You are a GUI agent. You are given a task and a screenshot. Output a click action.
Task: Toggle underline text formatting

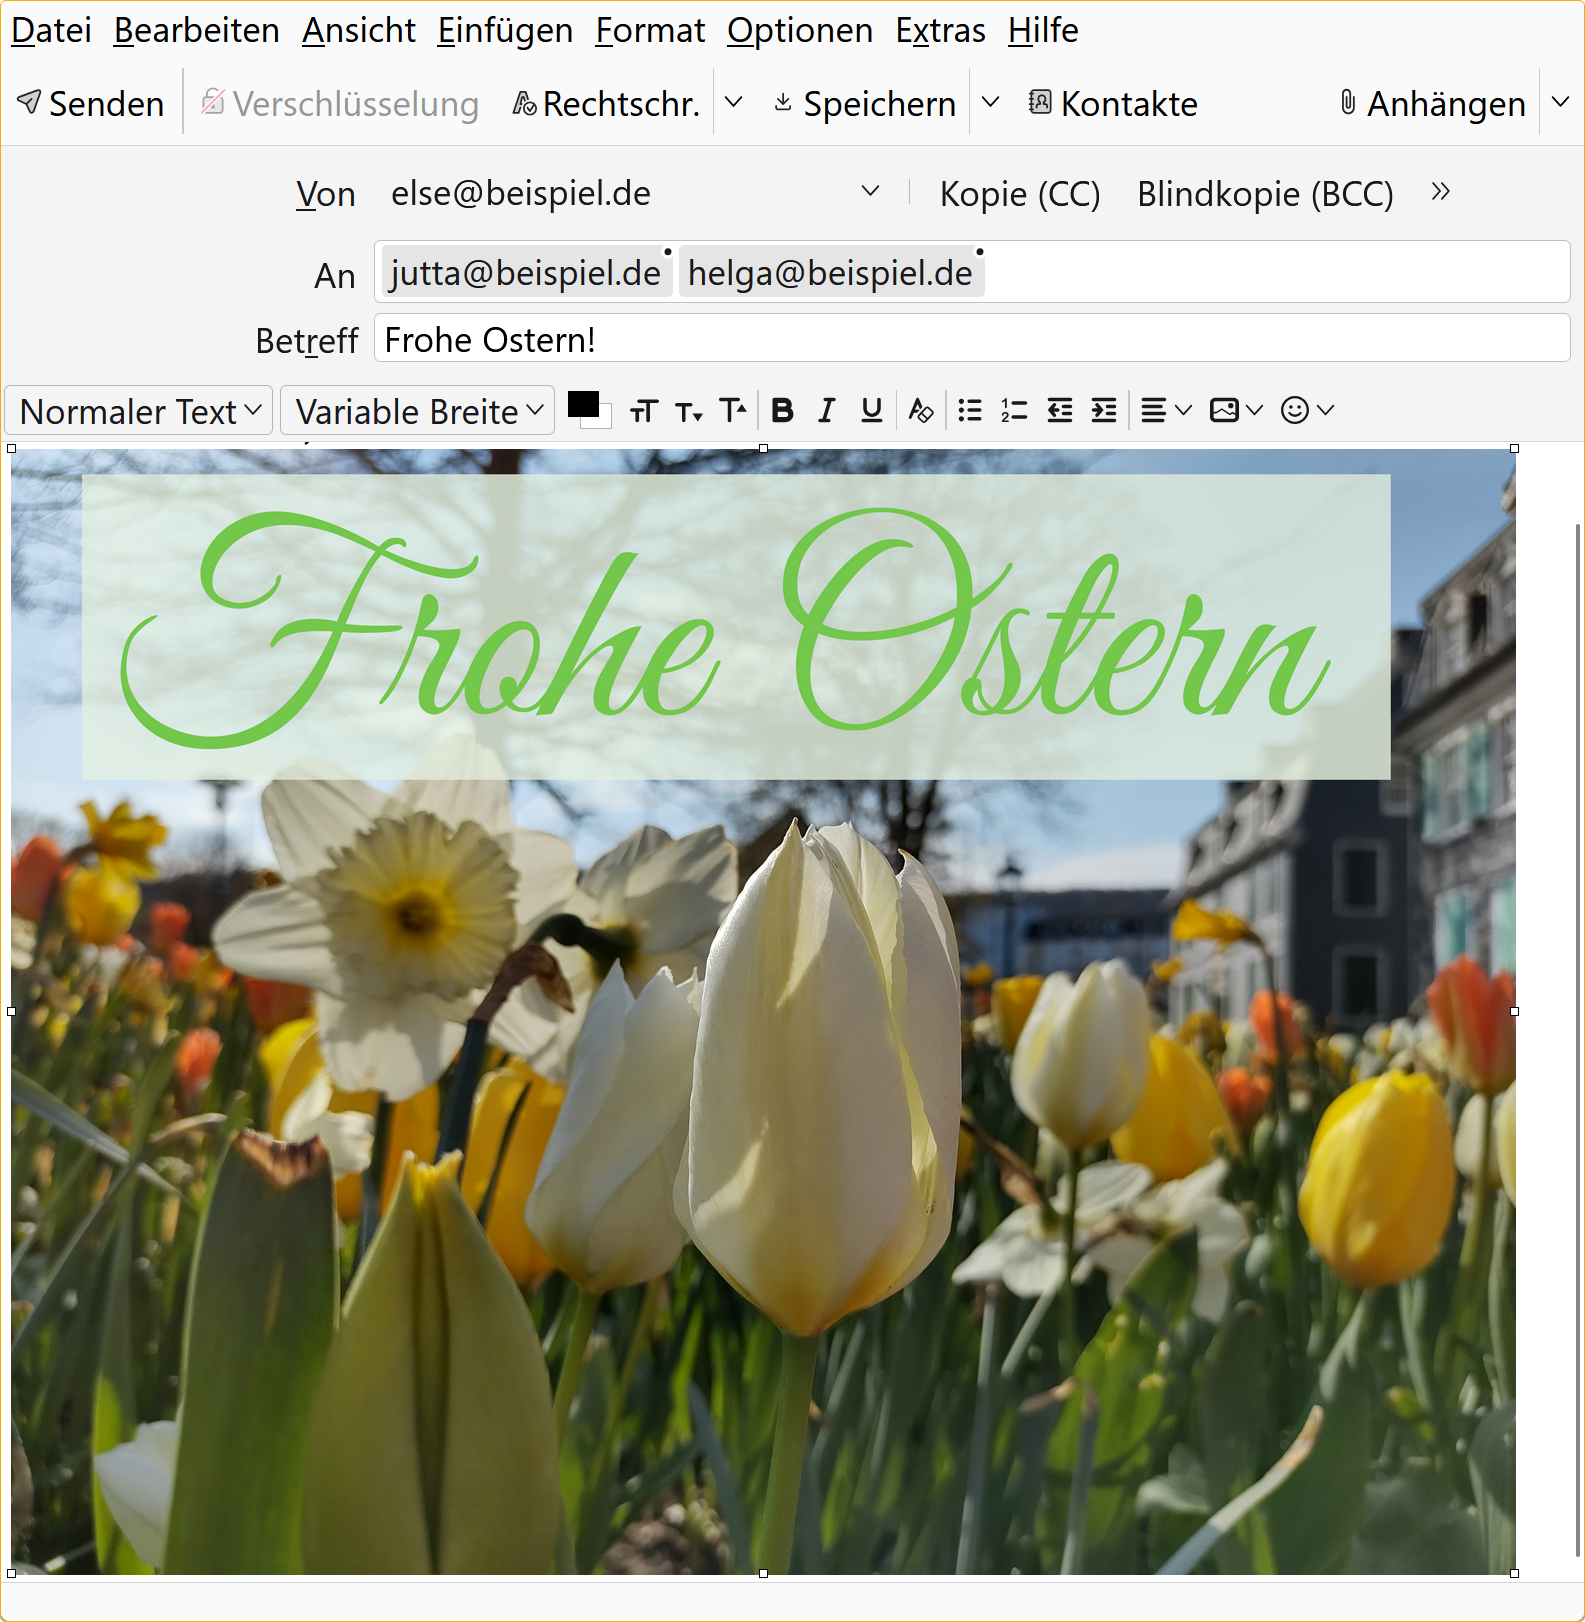(x=871, y=410)
